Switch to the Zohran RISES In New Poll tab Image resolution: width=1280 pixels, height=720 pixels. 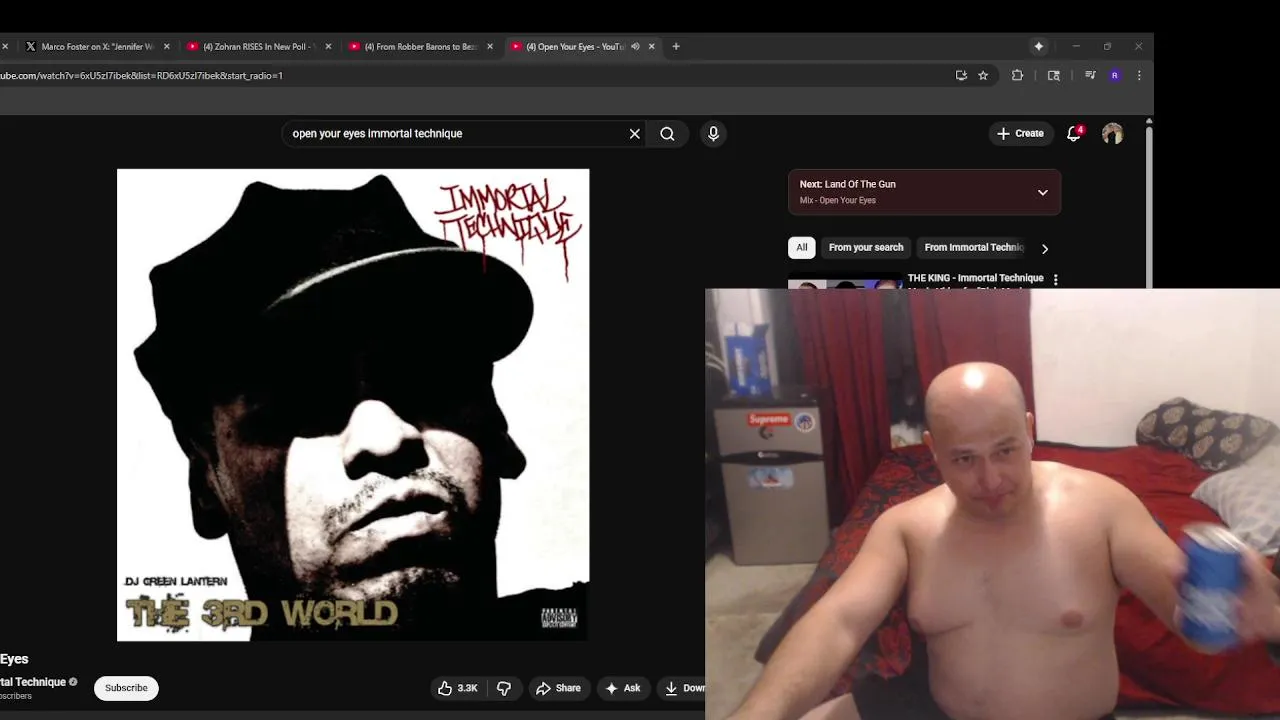pyautogui.click(x=259, y=46)
